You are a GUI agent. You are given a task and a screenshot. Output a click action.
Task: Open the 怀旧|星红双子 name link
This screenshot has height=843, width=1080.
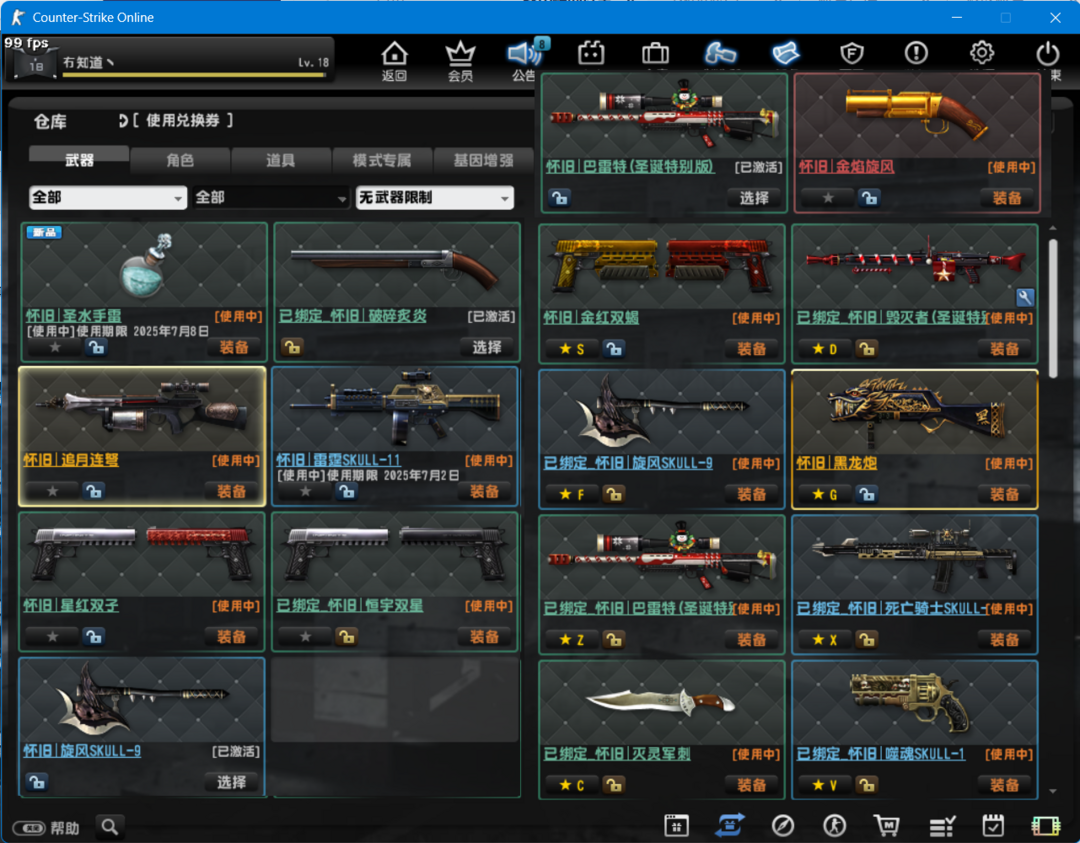tap(71, 606)
